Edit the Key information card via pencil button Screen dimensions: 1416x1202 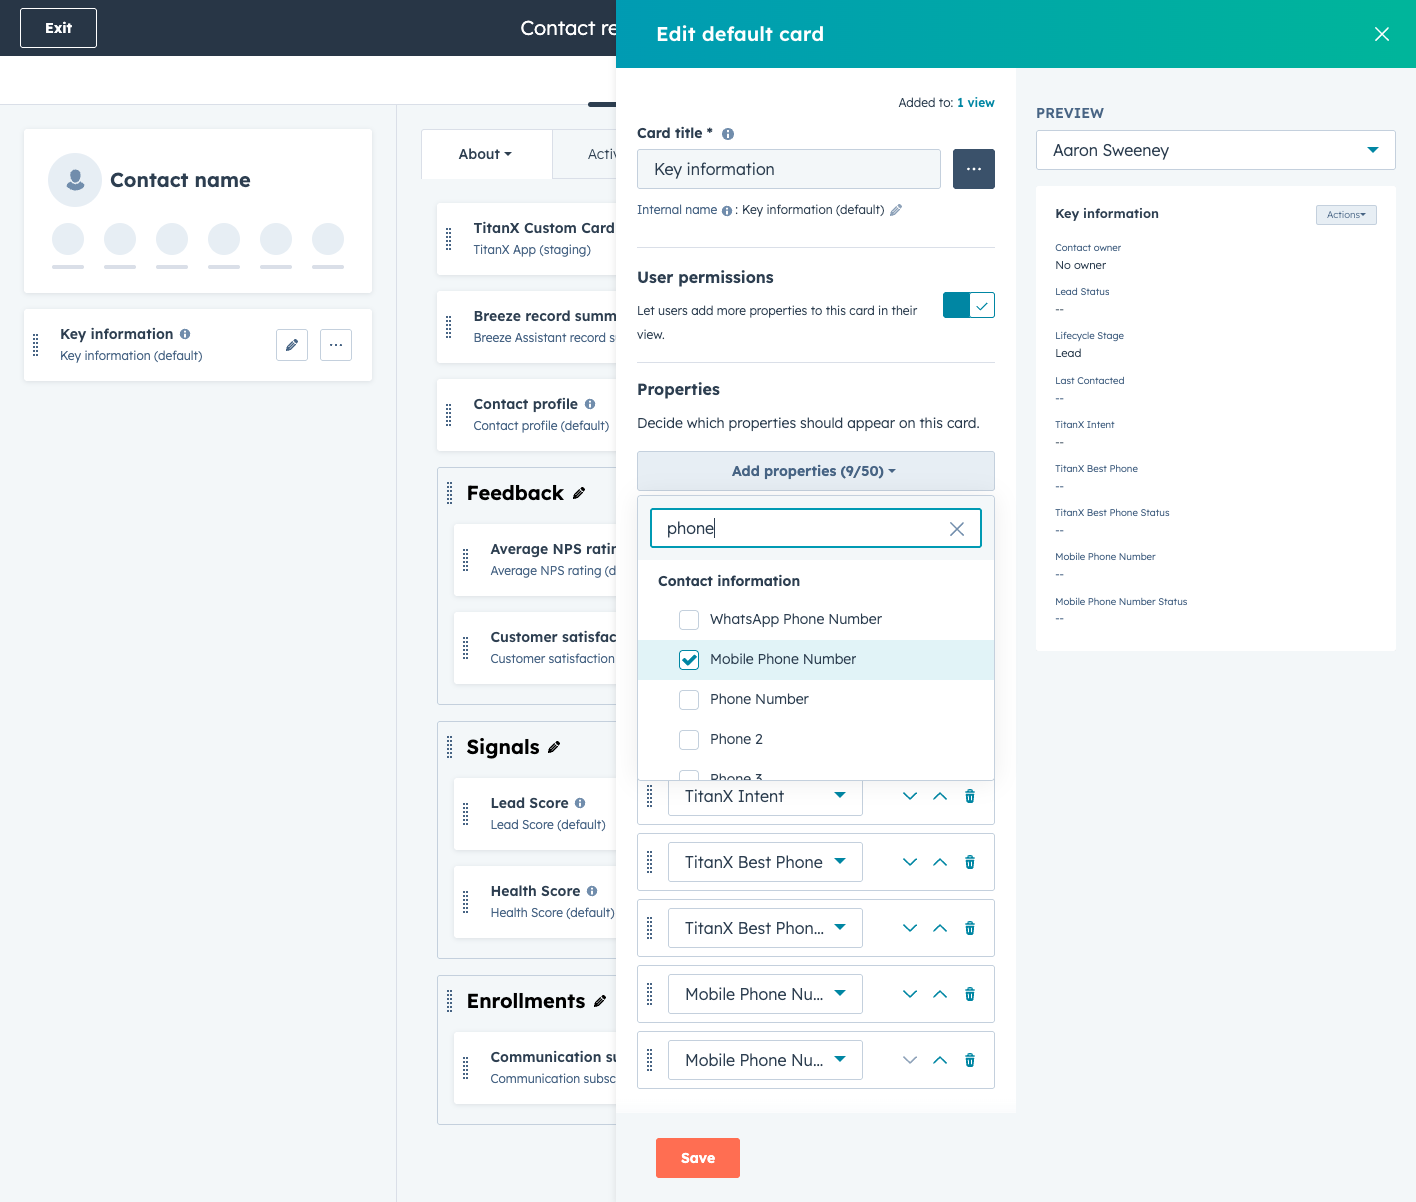(x=292, y=345)
